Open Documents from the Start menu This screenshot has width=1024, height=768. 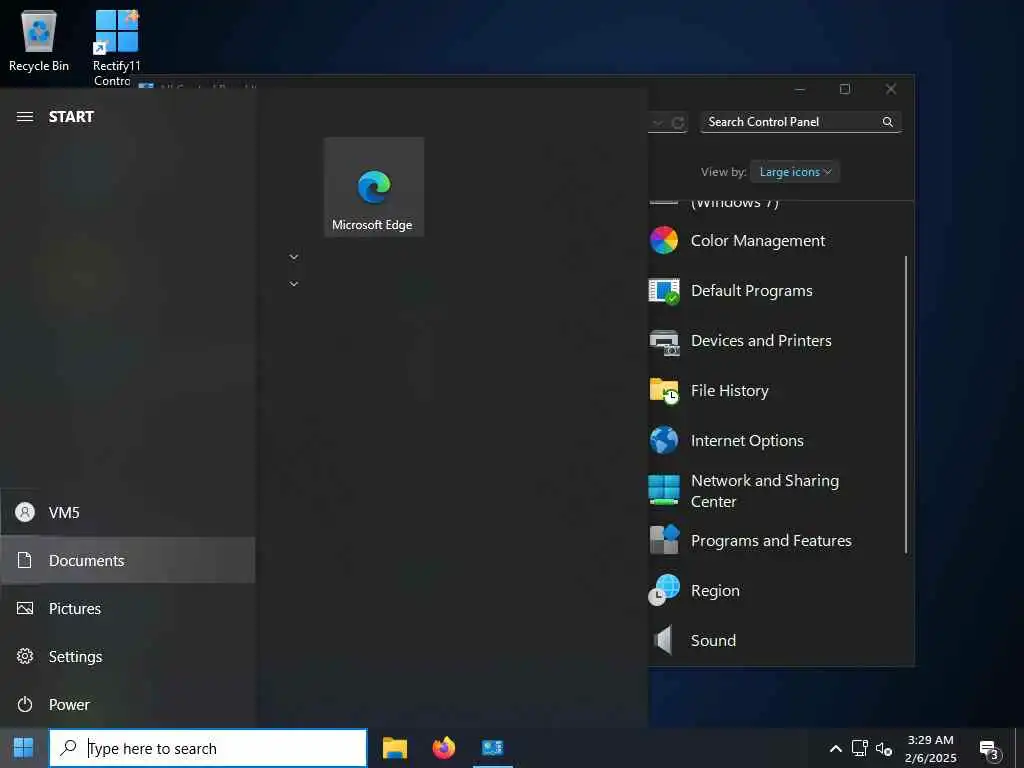point(128,560)
